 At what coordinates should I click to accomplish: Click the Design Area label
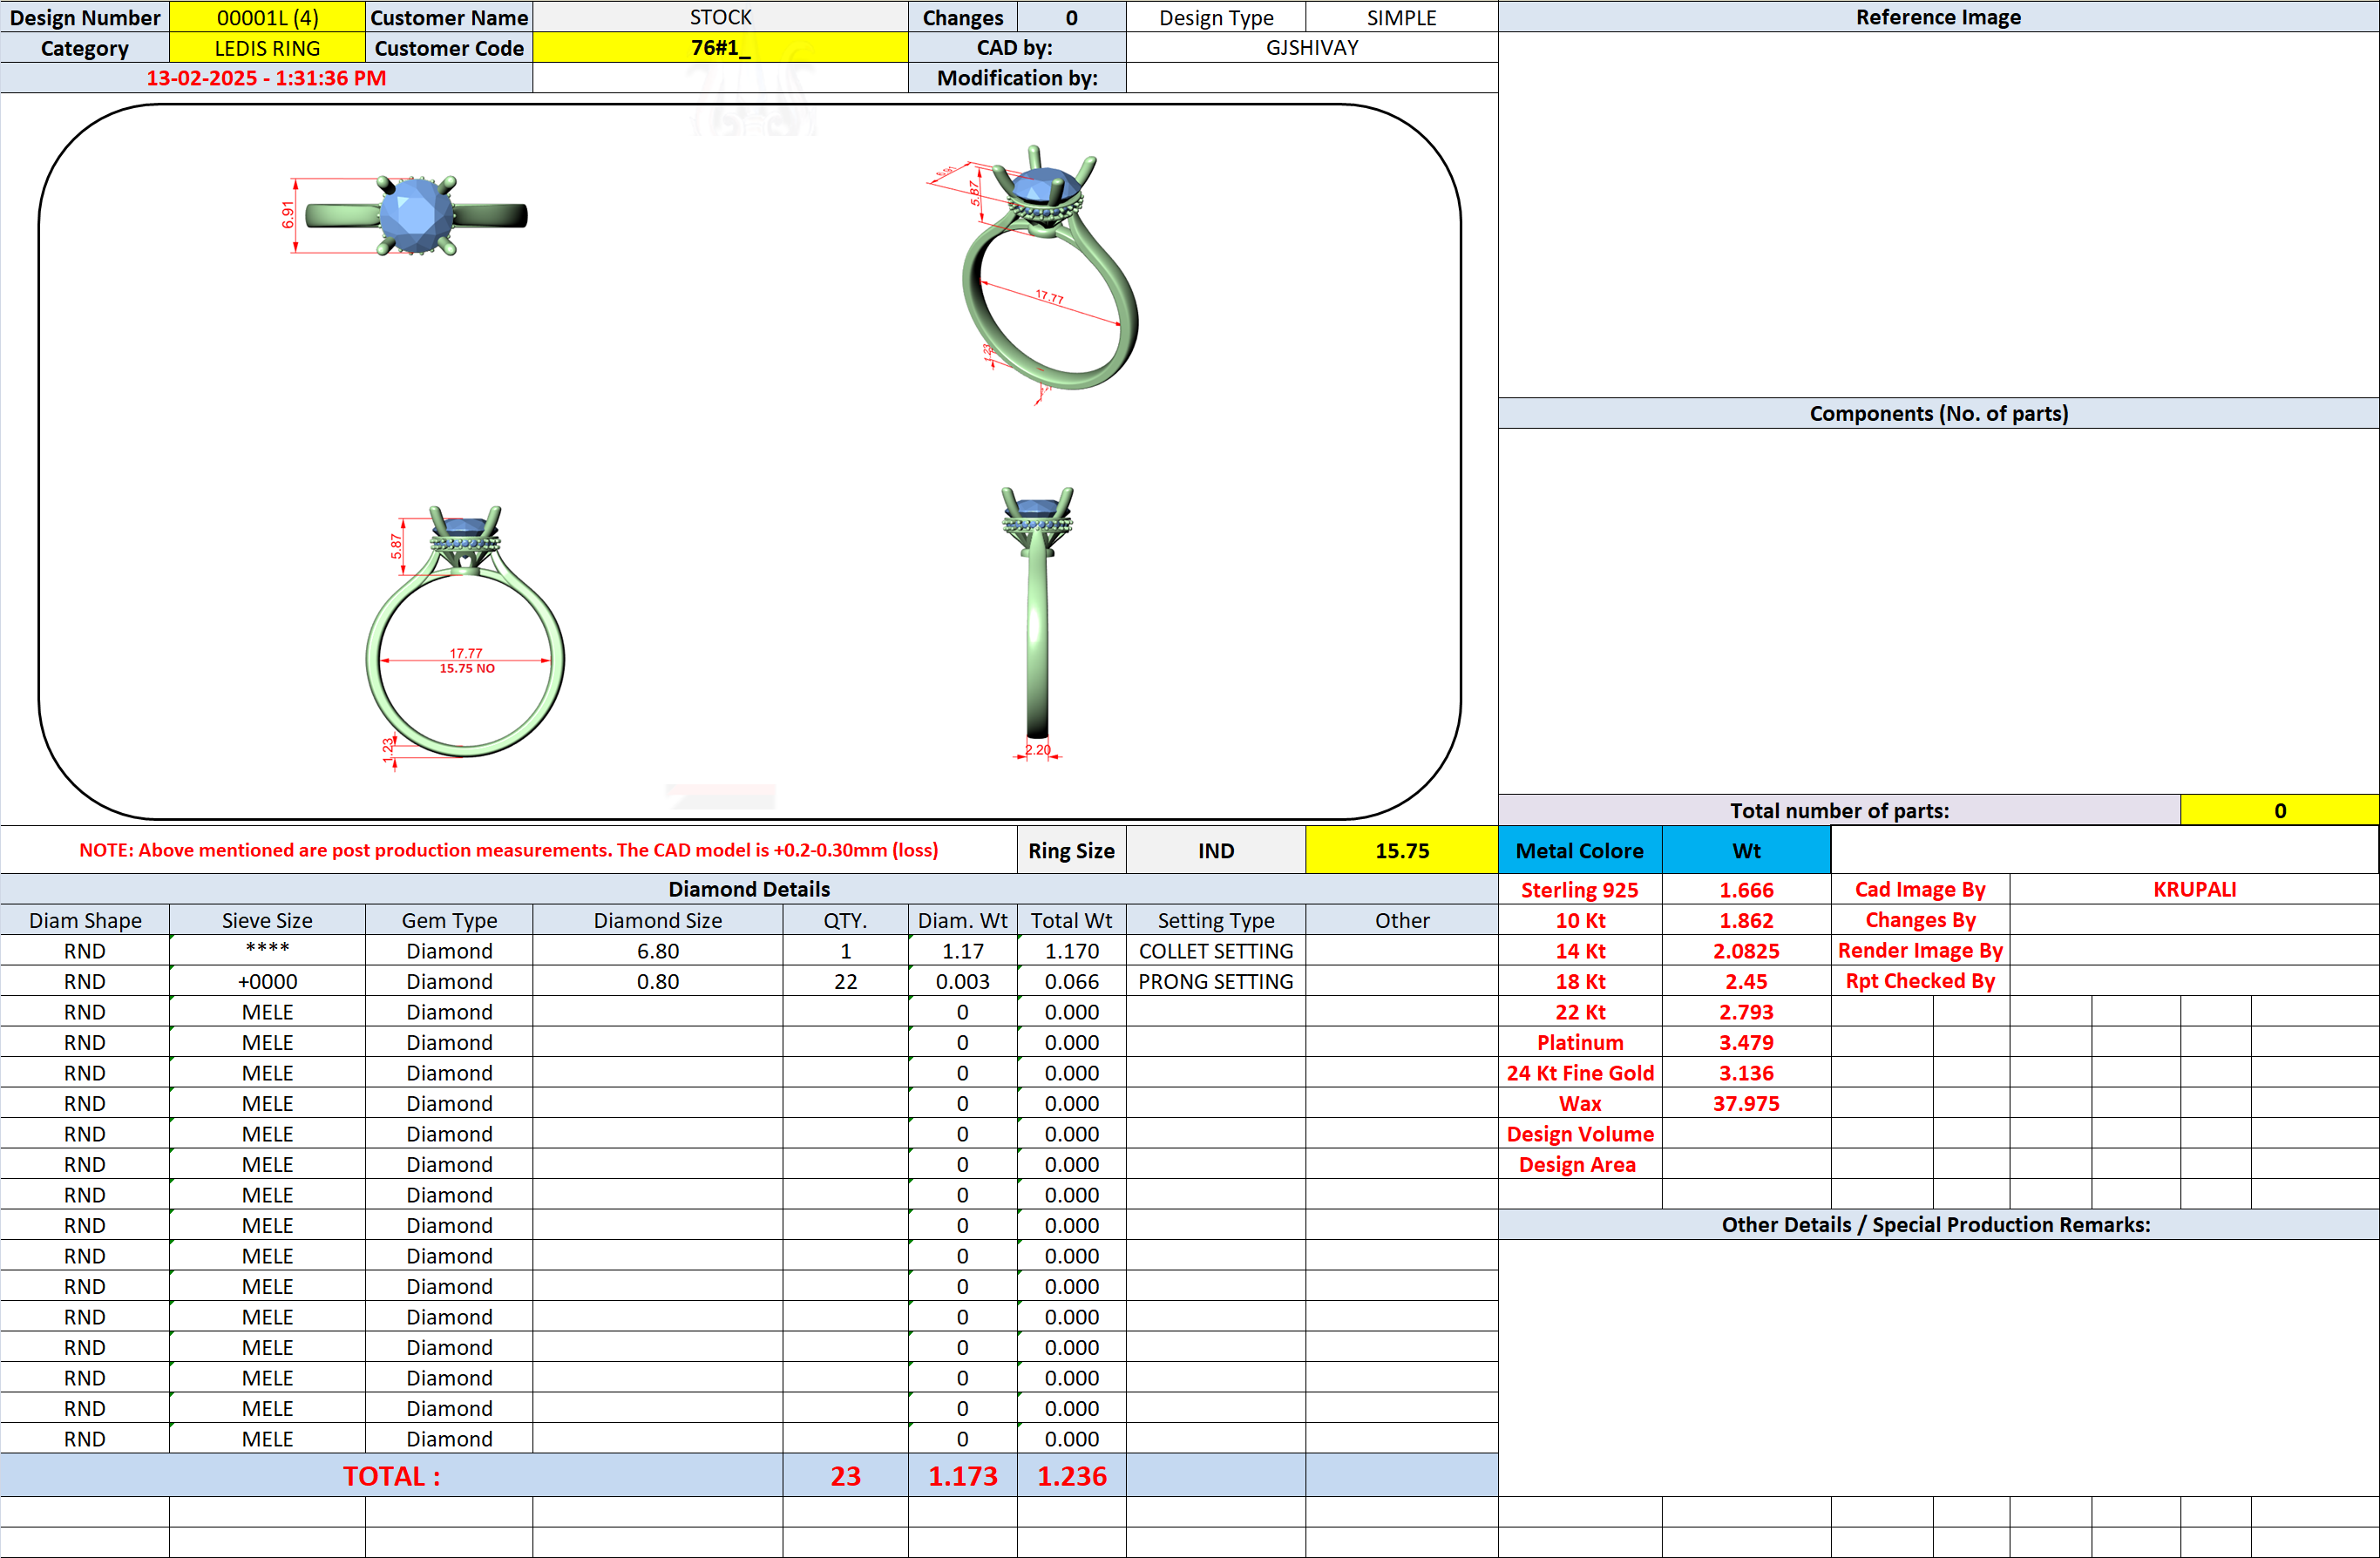pyautogui.click(x=1580, y=1164)
